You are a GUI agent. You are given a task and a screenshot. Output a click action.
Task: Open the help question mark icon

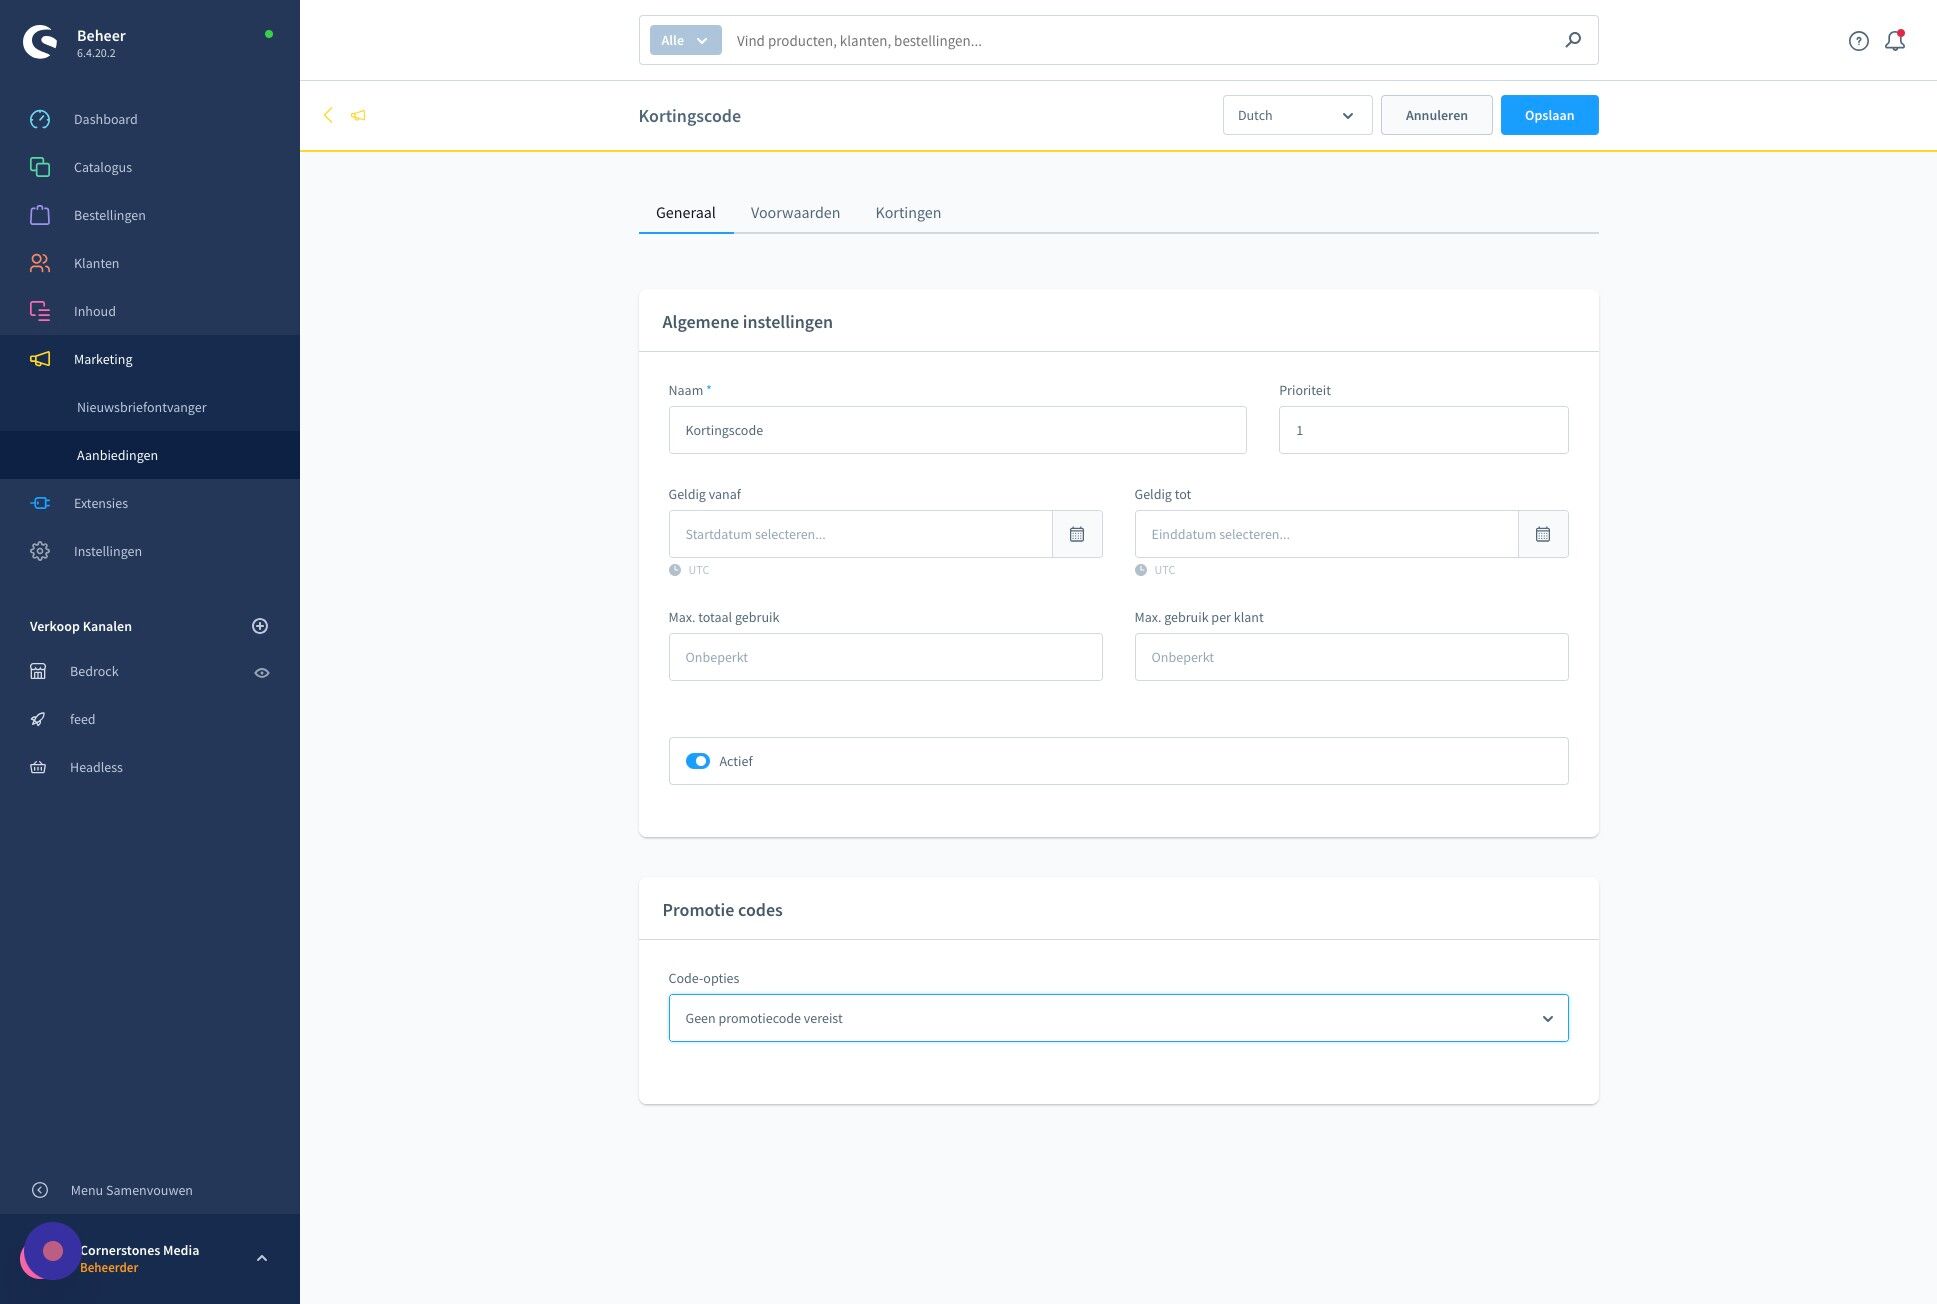(x=1858, y=41)
